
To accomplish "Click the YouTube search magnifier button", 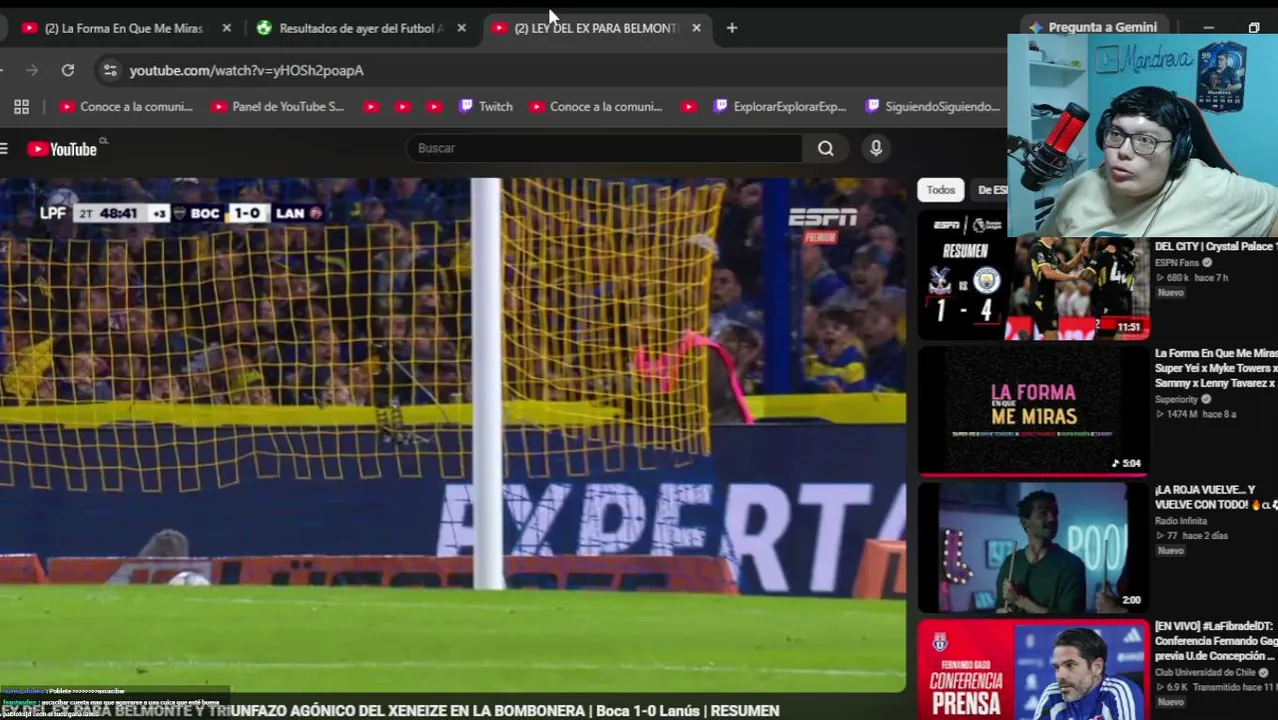I will [825, 148].
